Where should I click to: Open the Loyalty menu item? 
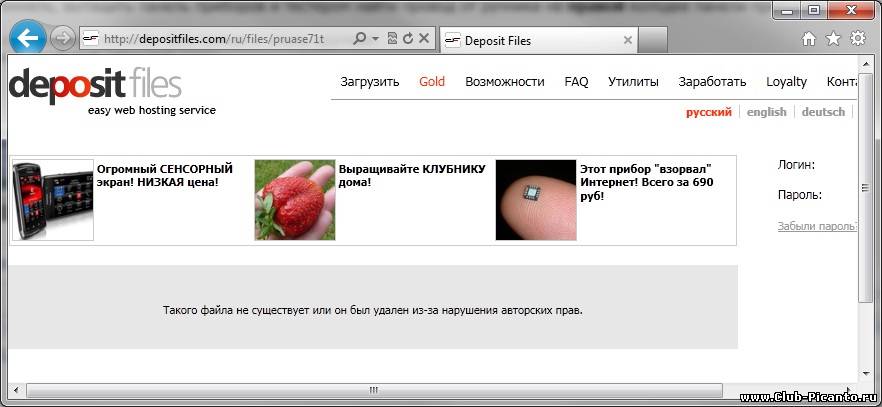coord(786,82)
